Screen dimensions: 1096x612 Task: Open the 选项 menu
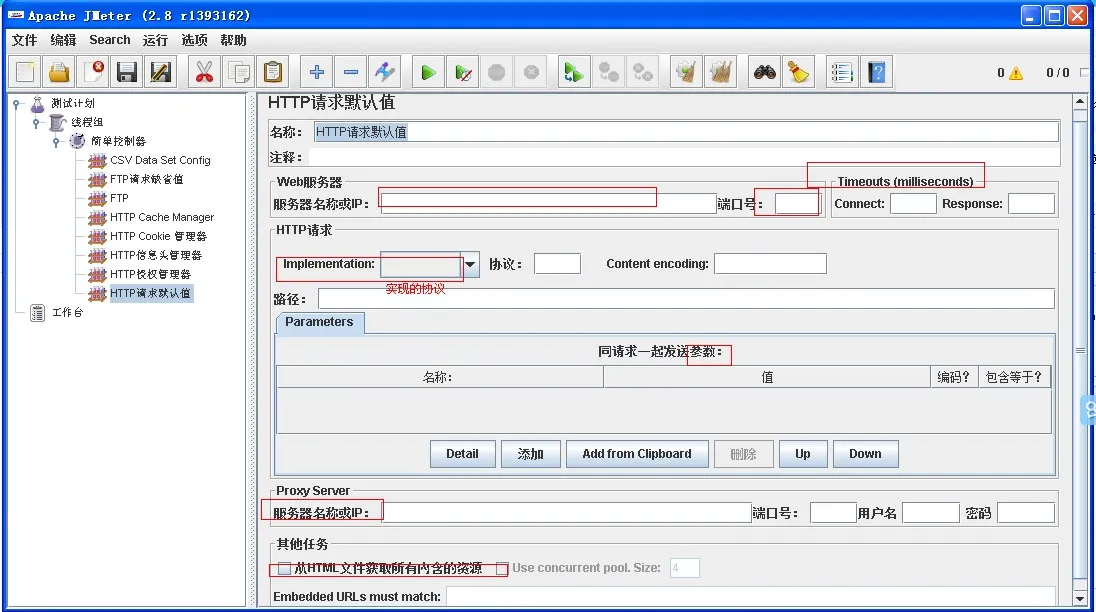click(194, 40)
